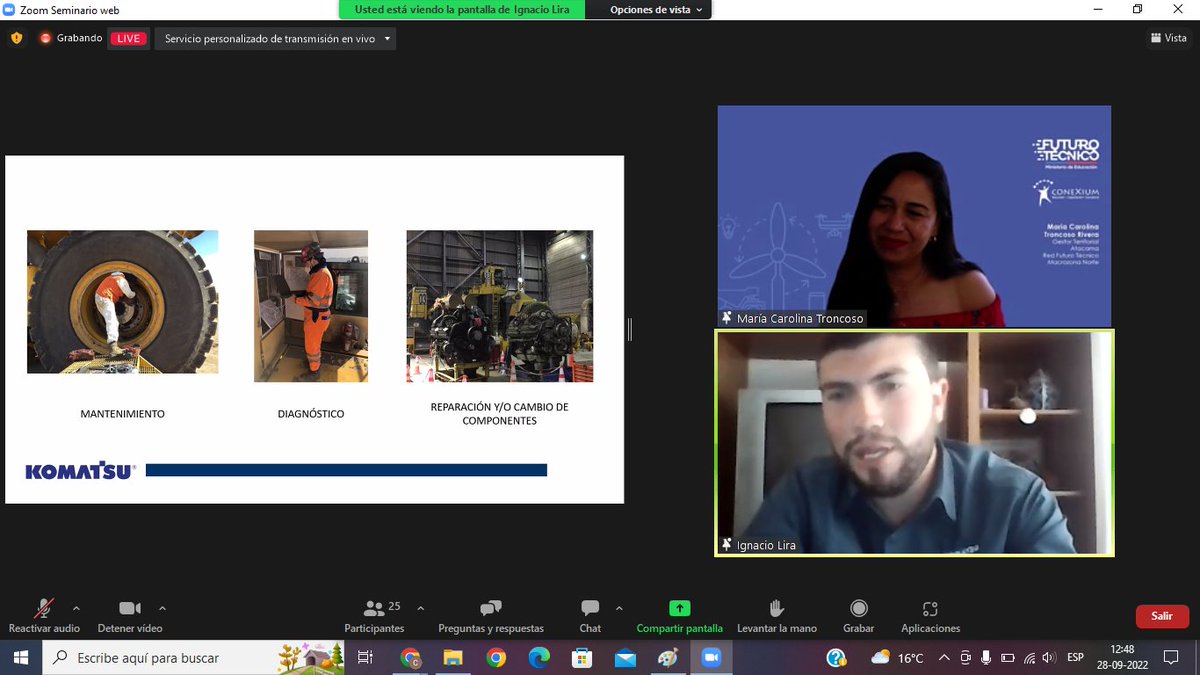Screen dimensions: 1200x675
Task: Click the KOMATSU logo on slide
Action: pyautogui.click(x=80, y=471)
